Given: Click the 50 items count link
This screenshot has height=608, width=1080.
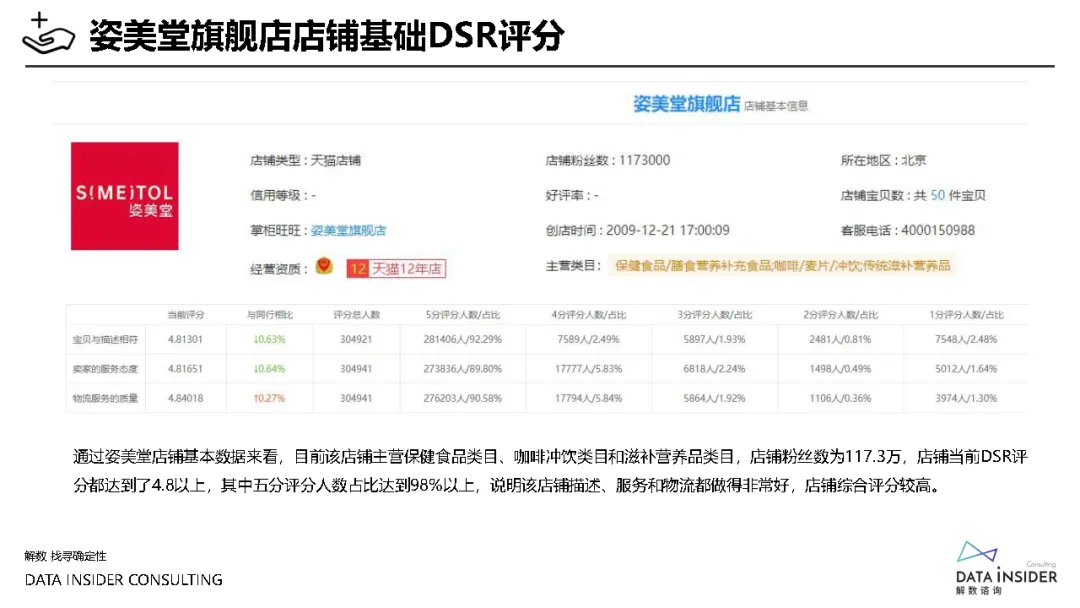Looking at the screenshot, I should pyautogui.click(x=937, y=196).
